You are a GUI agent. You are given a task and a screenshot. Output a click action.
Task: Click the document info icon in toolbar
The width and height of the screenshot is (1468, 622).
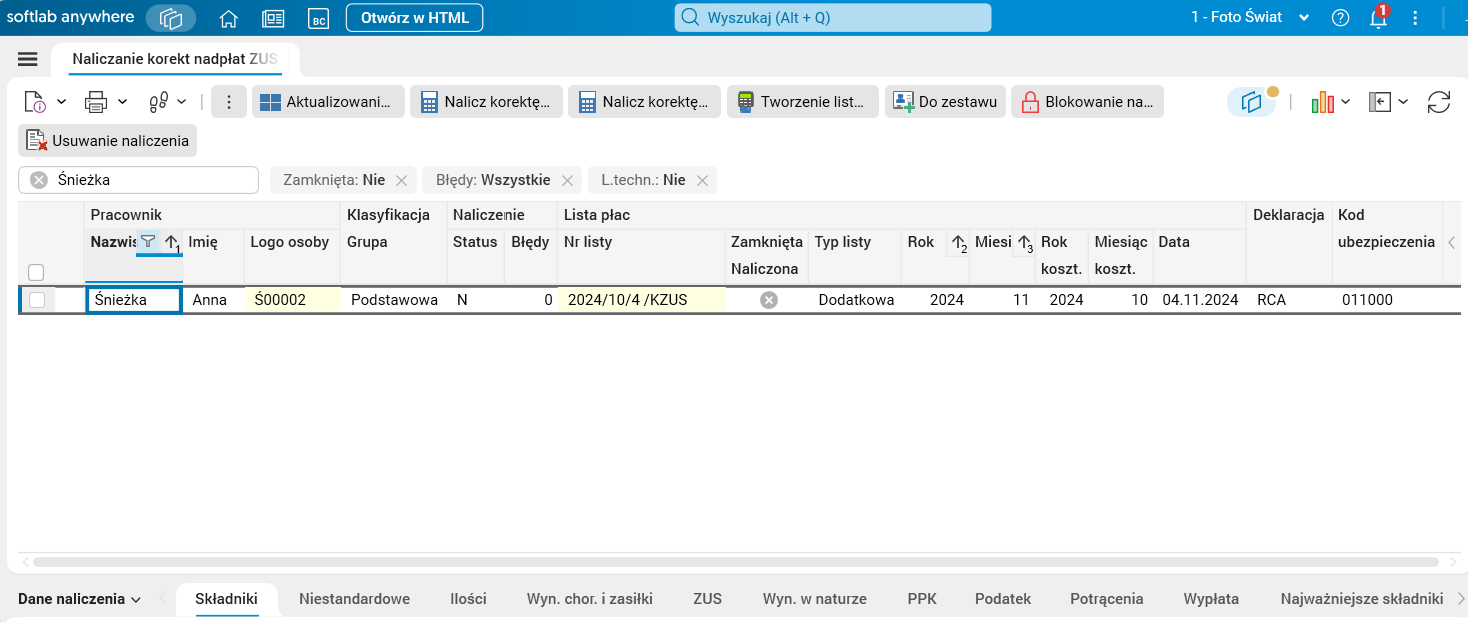coord(35,101)
